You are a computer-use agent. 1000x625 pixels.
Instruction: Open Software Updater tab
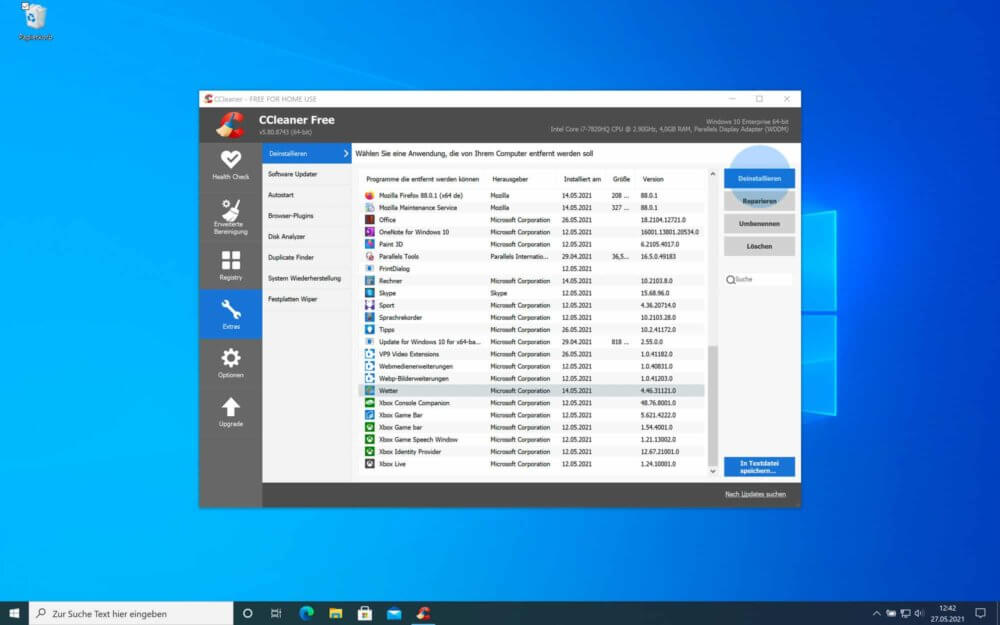(307, 174)
